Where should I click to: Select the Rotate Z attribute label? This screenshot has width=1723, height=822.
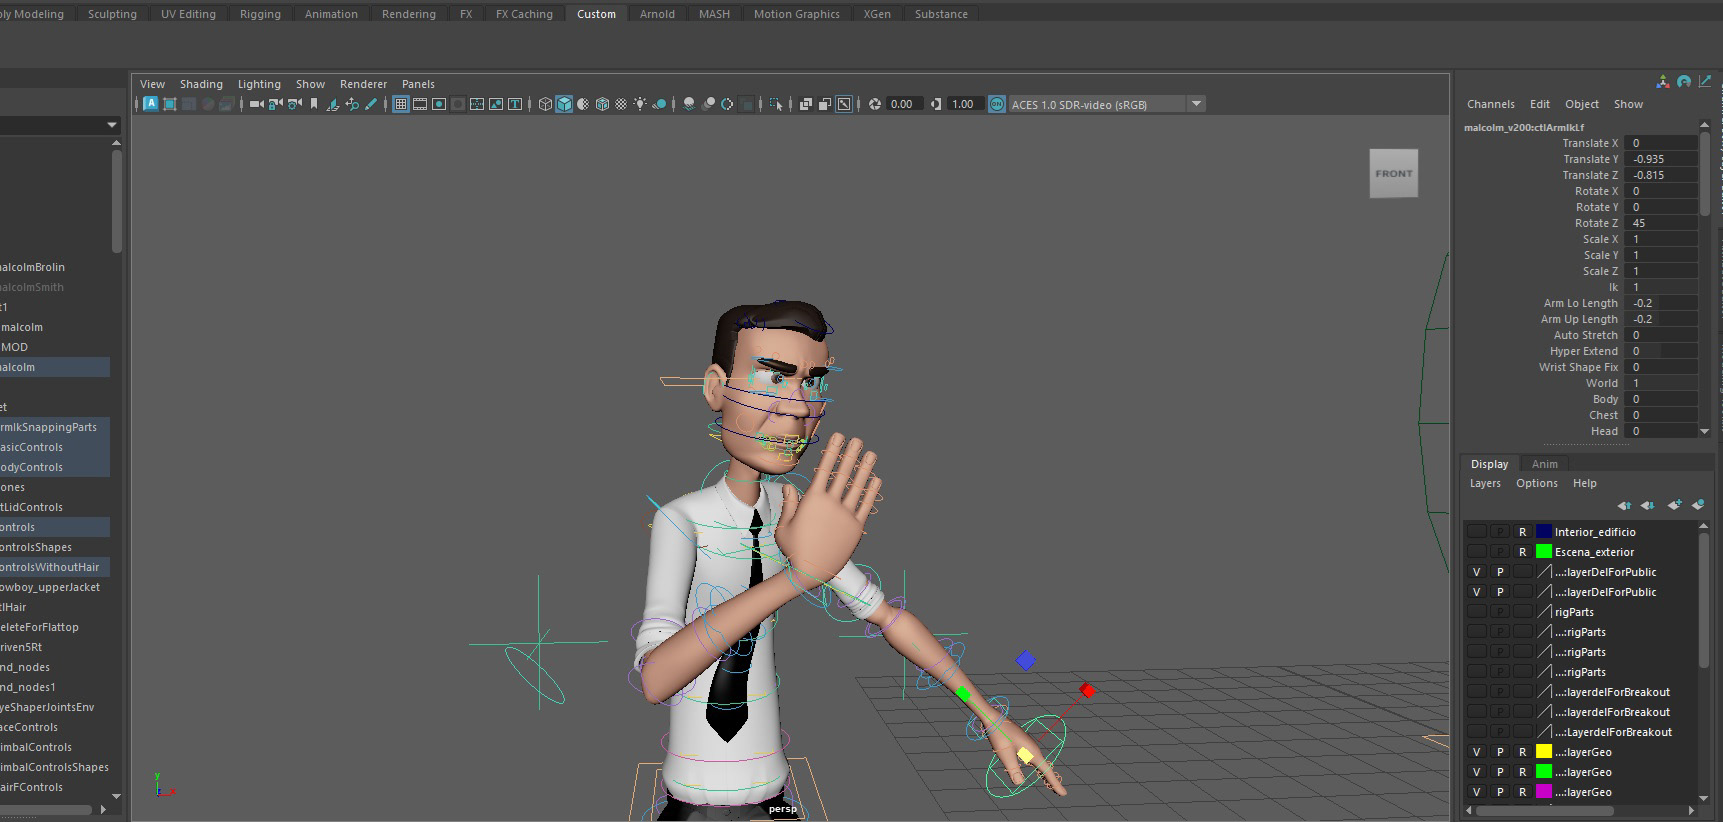1596,223
